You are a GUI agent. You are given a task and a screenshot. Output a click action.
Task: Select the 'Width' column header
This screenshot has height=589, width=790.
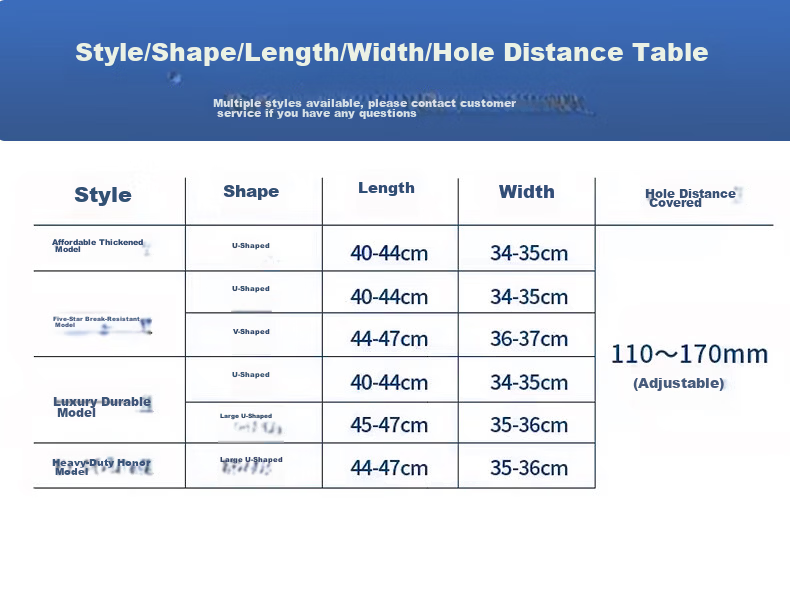click(526, 192)
